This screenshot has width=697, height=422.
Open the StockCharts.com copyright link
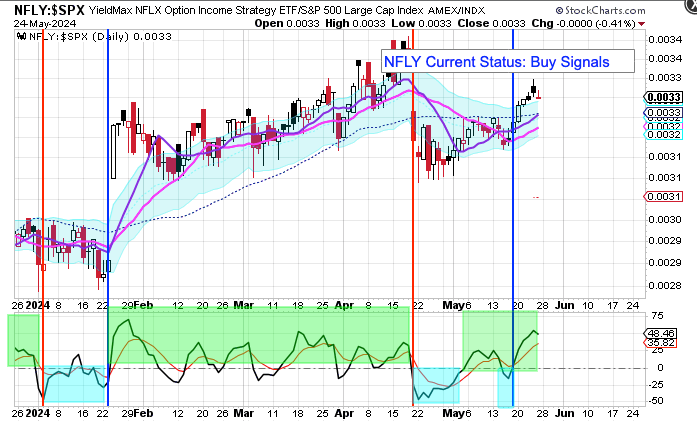tap(639, 9)
